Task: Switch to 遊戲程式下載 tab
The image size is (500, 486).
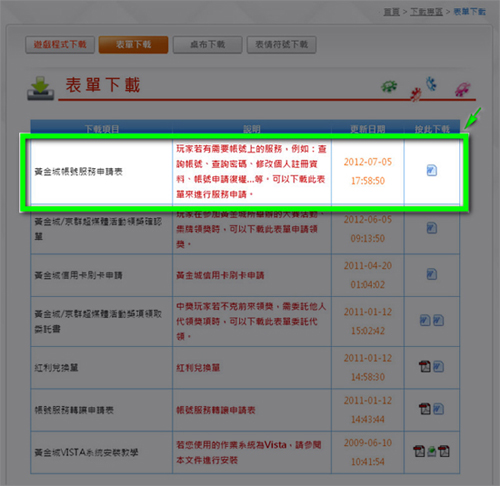Action: point(60,45)
